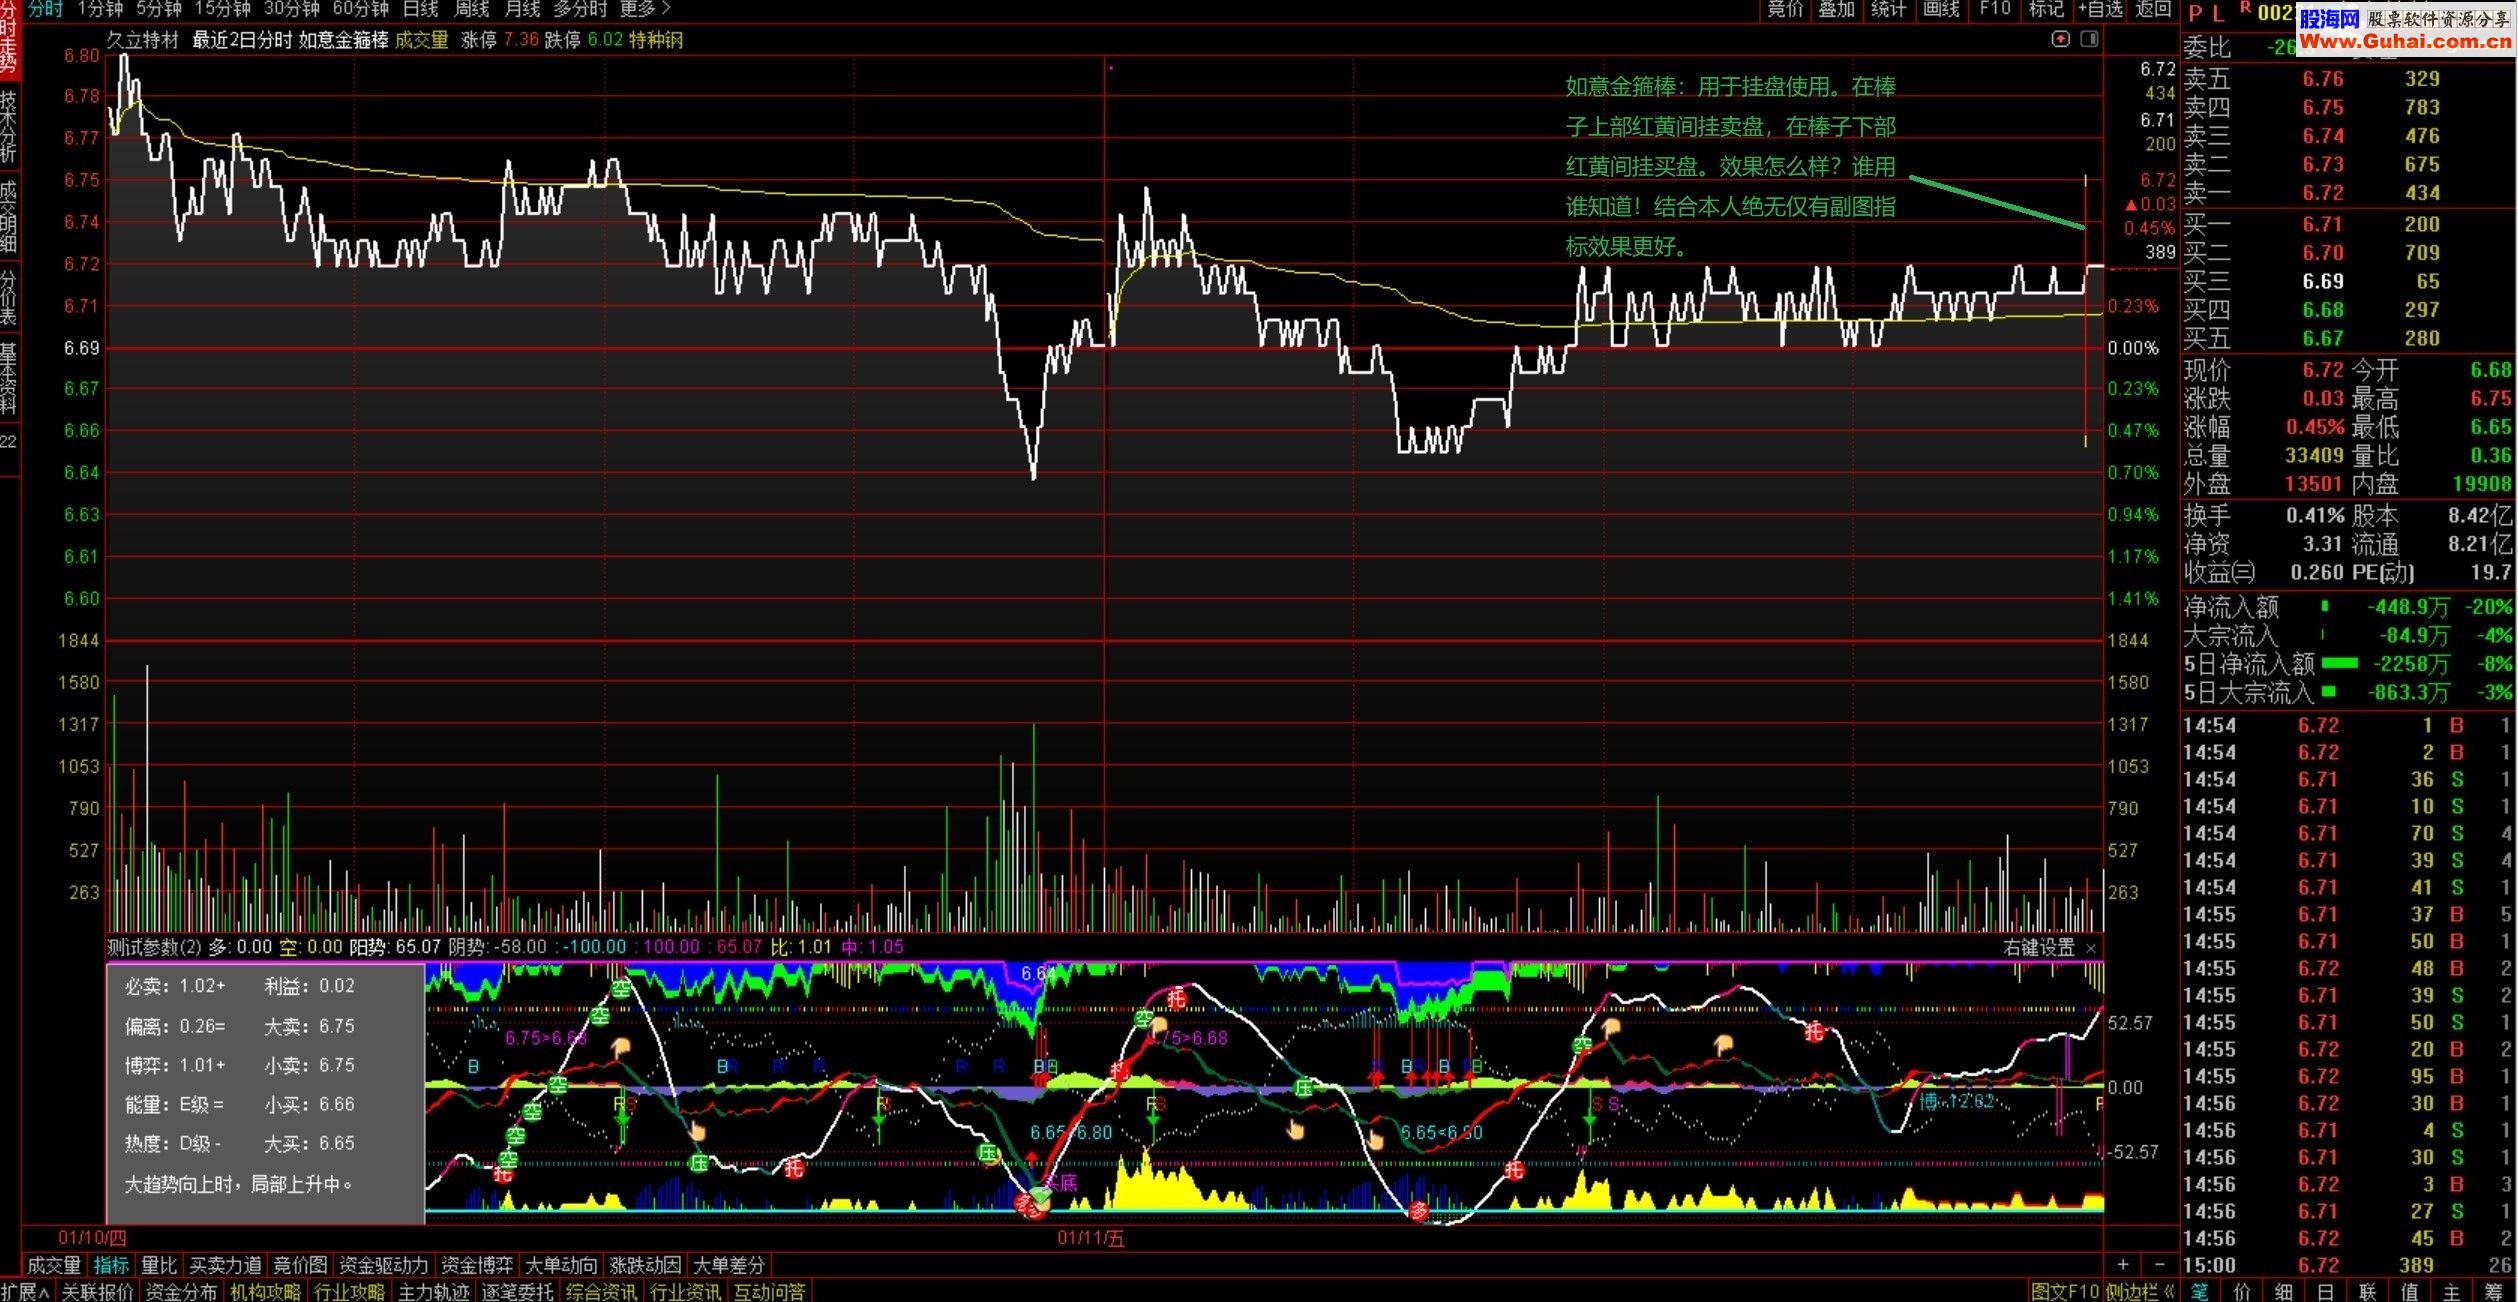Activate the 画线 drawing tool
2518x1302 pixels.
pyautogui.click(x=1941, y=9)
